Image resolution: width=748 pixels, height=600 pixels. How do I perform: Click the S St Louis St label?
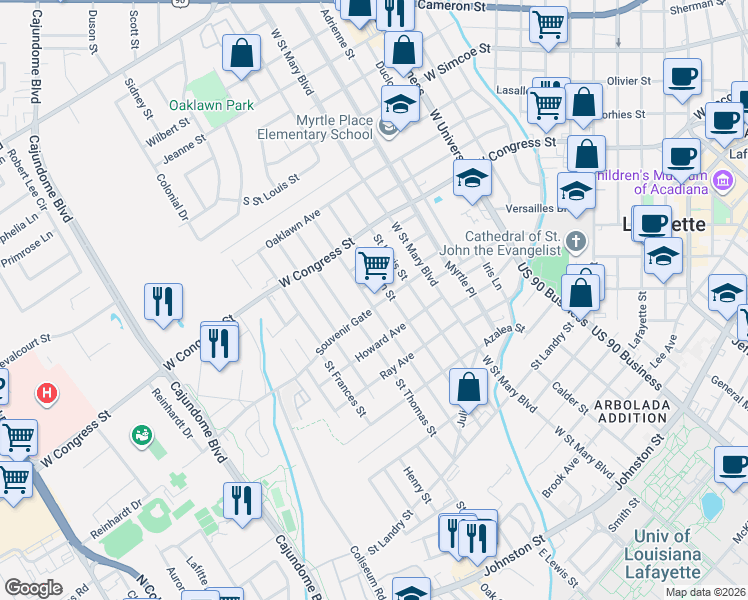click(271, 190)
